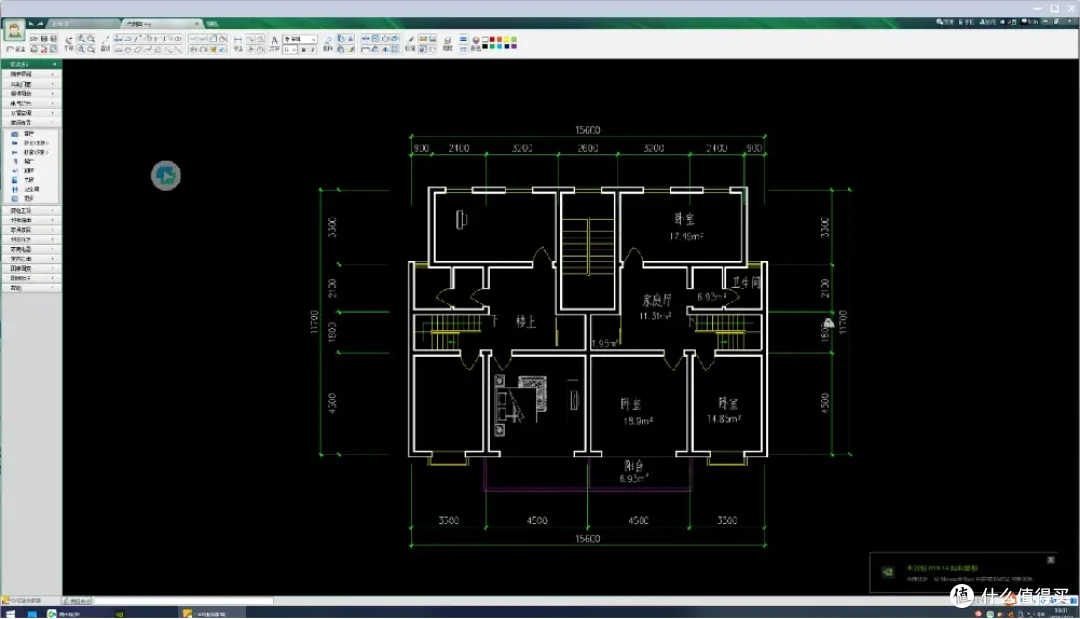Click the round blue floating button on the canvas
Viewport: 1080px width, 619px height.
(x=166, y=176)
